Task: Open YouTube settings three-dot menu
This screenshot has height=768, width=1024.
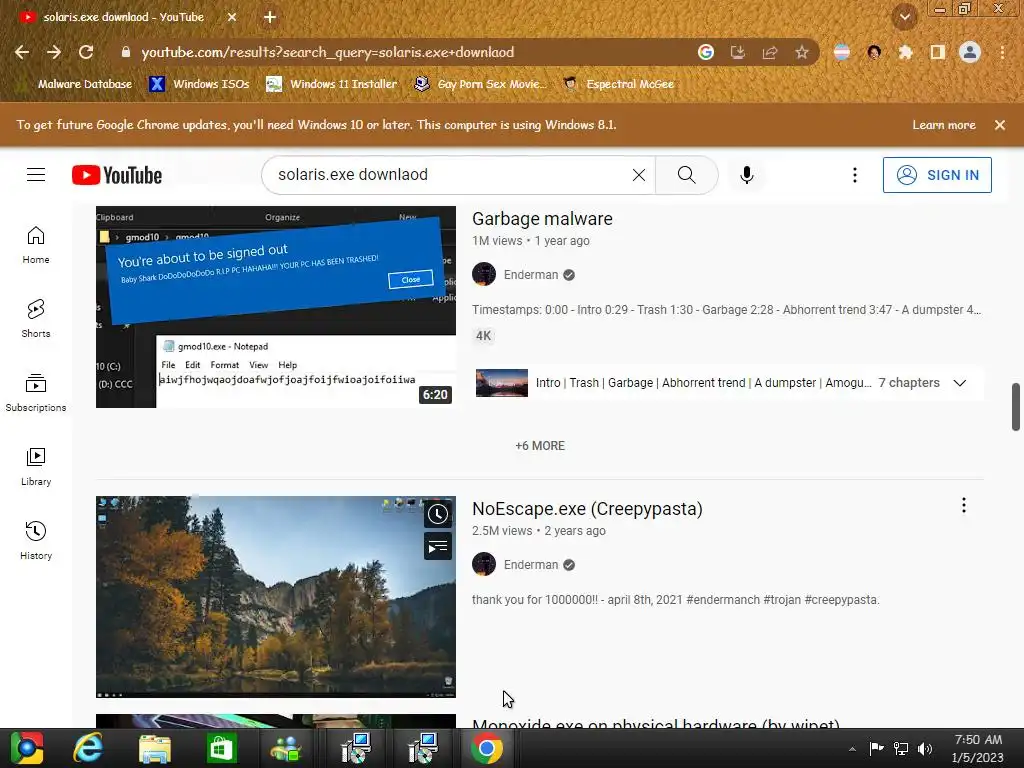Action: [x=854, y=175]
